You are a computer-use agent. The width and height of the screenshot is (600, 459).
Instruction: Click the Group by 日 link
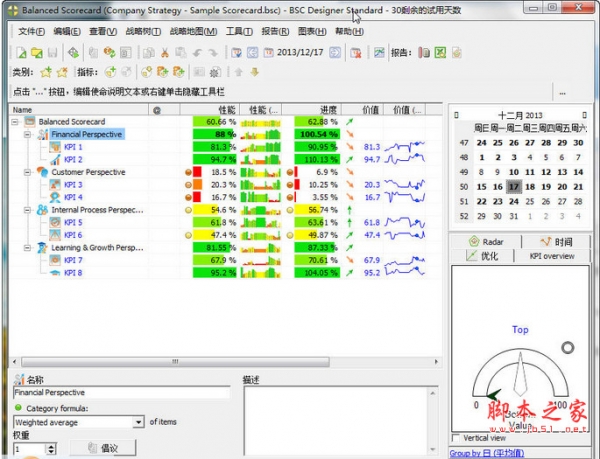coord(487,453)
